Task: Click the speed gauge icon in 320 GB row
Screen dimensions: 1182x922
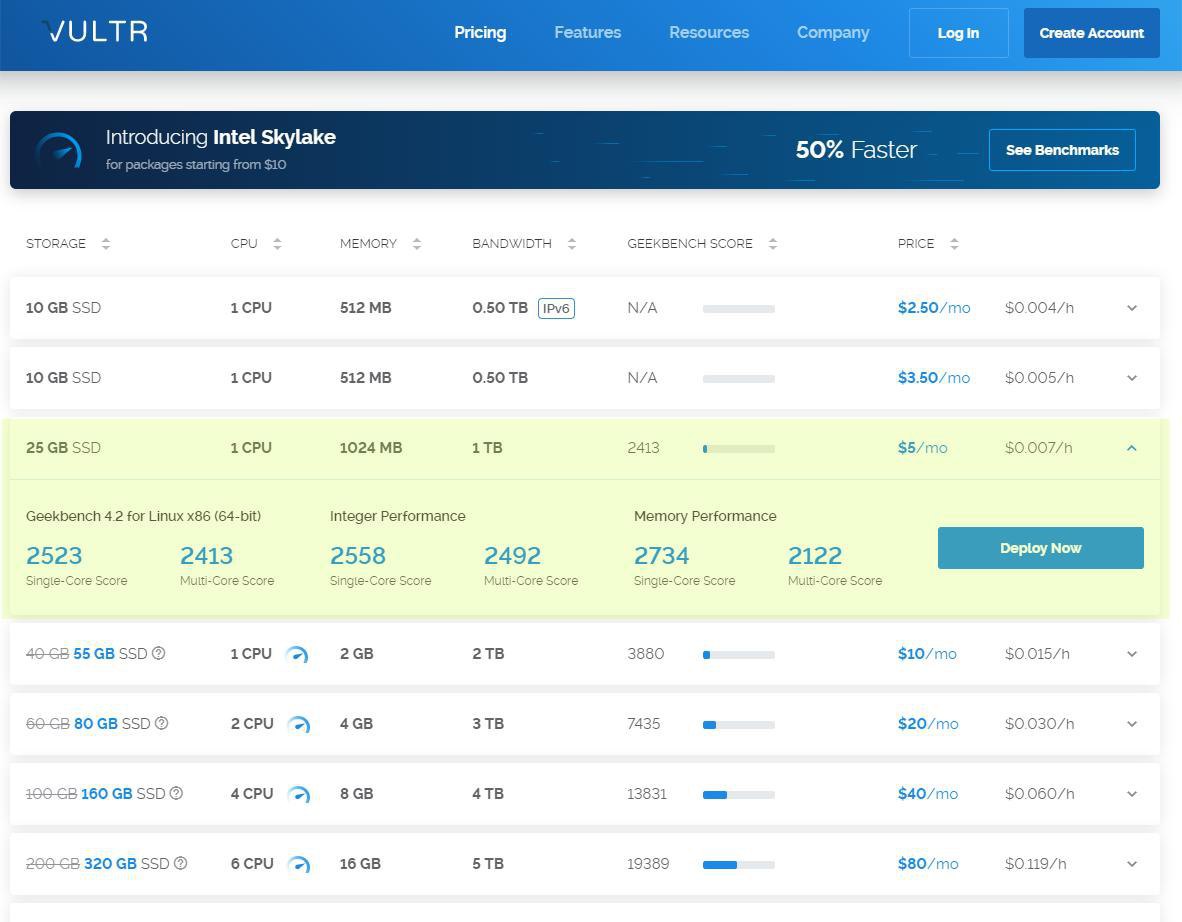Action: (299, 865)
